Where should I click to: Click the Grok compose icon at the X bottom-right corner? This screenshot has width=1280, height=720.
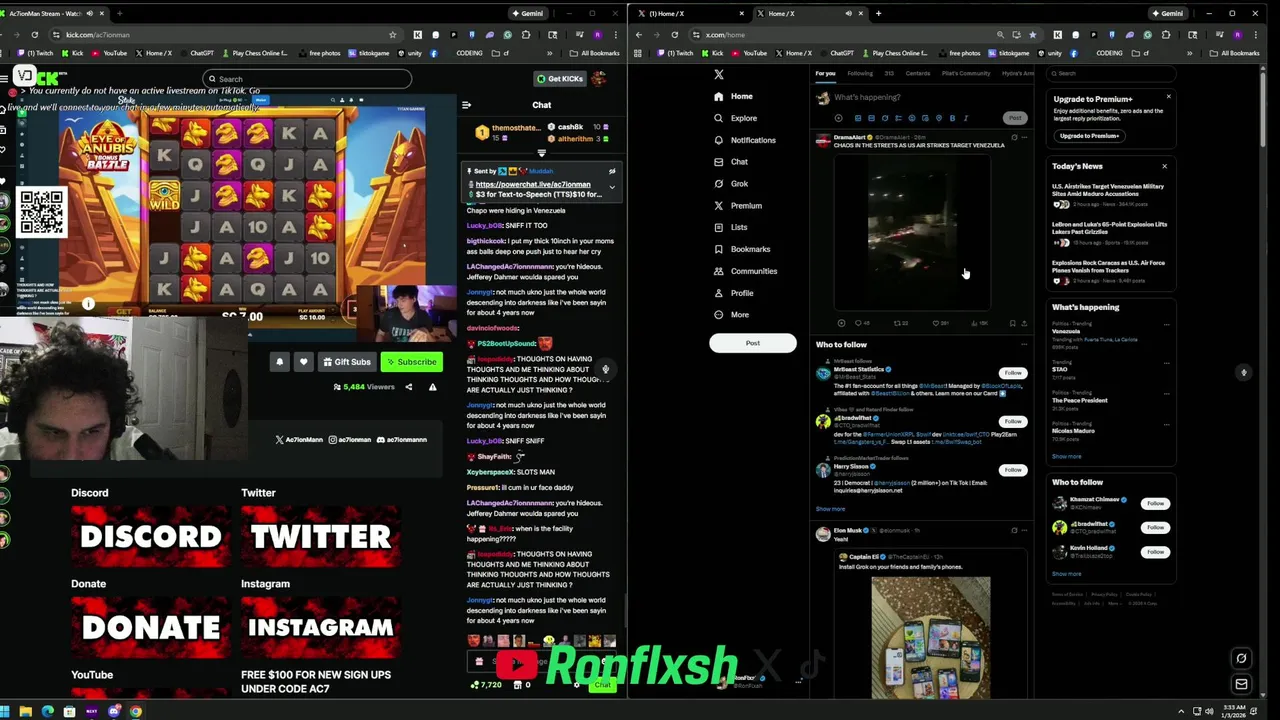(1241, 658)
